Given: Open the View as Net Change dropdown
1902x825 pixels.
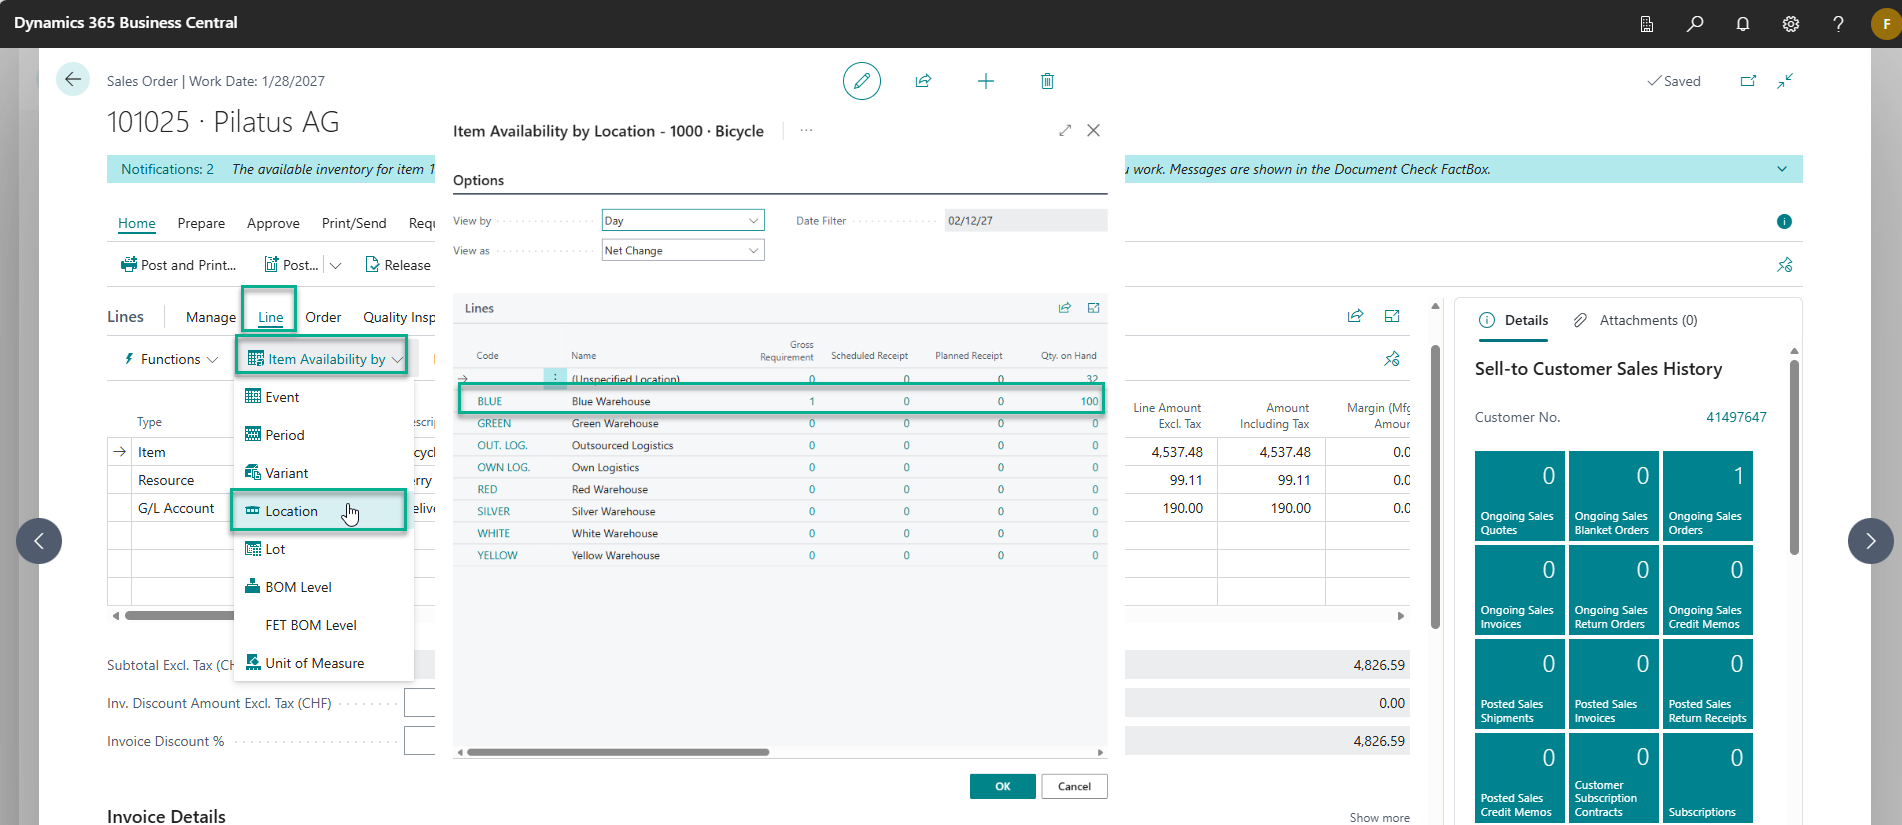Looking at the screenshot, I should [x=683, y=250].
